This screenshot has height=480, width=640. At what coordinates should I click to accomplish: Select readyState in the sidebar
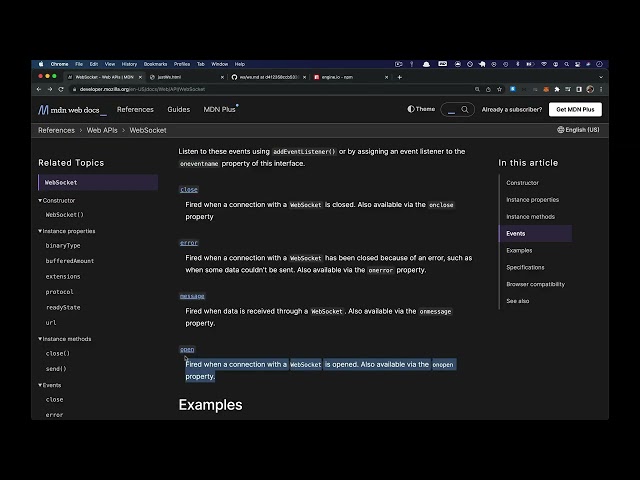(63, 307)
